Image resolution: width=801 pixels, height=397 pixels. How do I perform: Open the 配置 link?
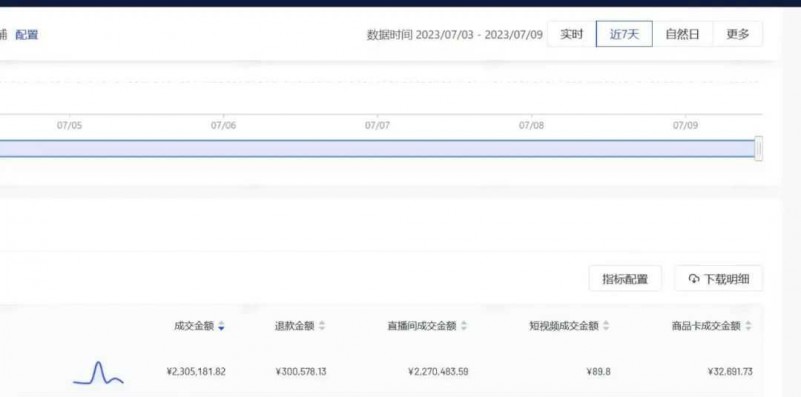coord(27,35)
